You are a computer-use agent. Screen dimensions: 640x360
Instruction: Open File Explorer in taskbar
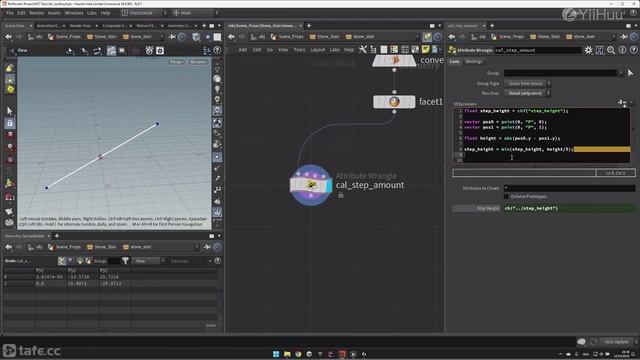tap(287, 354)
